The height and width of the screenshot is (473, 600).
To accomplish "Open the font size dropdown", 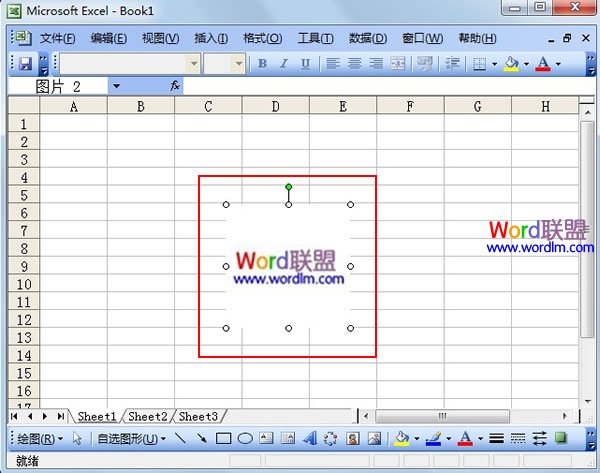I will click(x=239, y=64).
